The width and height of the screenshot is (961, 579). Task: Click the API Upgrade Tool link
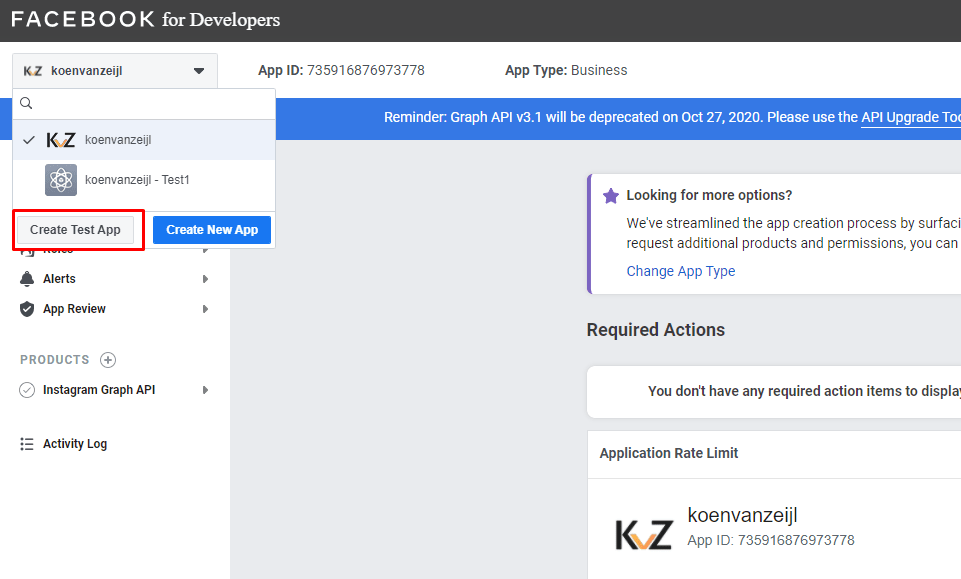point(911,117)
